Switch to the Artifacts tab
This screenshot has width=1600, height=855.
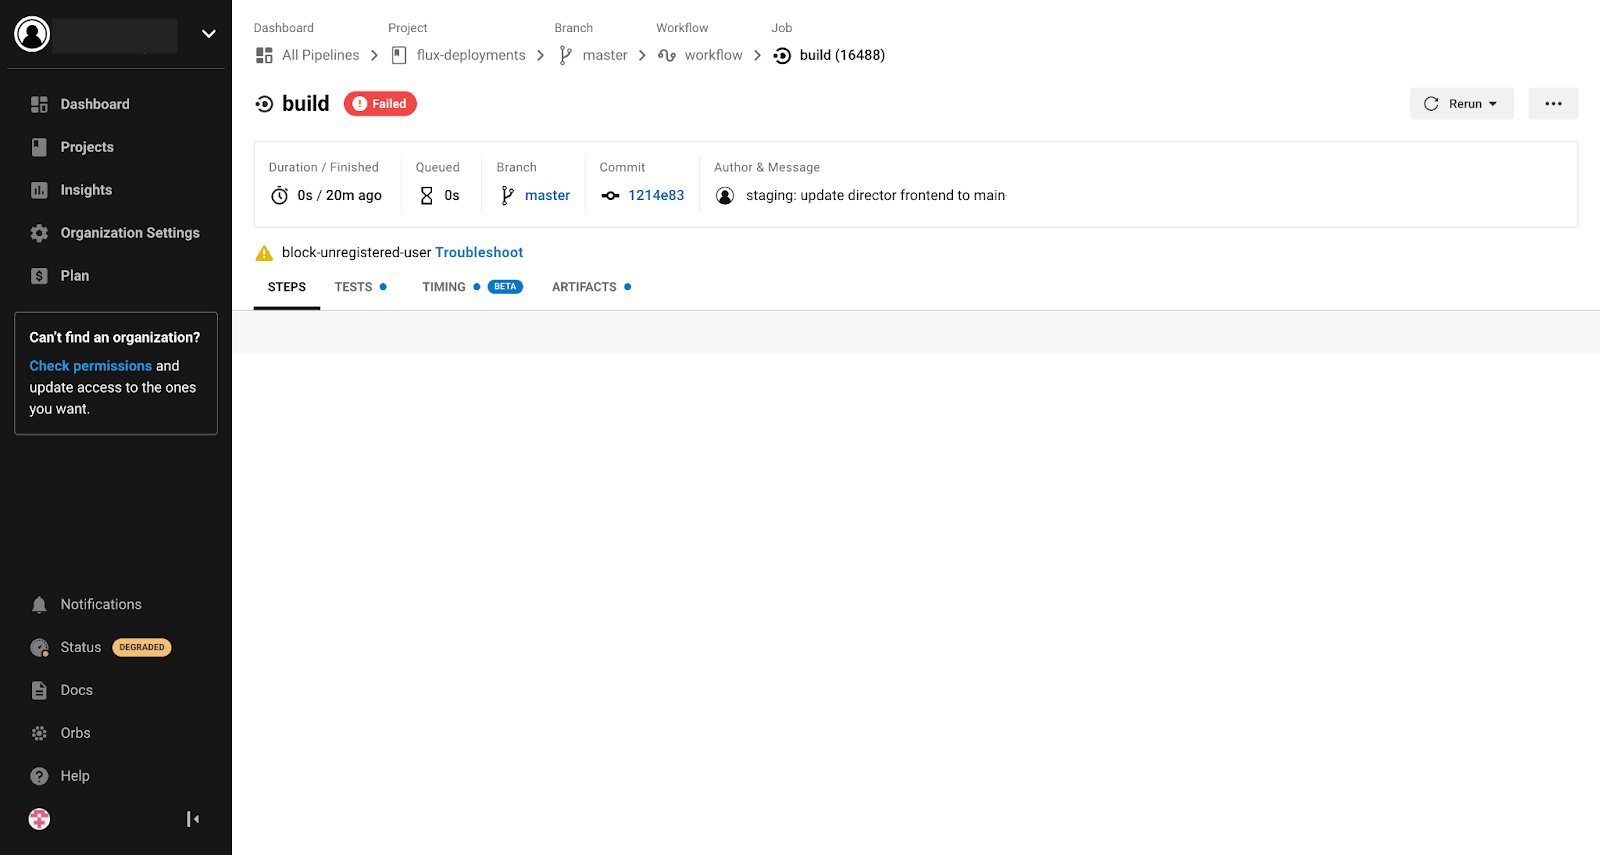(x=584, y=287)
